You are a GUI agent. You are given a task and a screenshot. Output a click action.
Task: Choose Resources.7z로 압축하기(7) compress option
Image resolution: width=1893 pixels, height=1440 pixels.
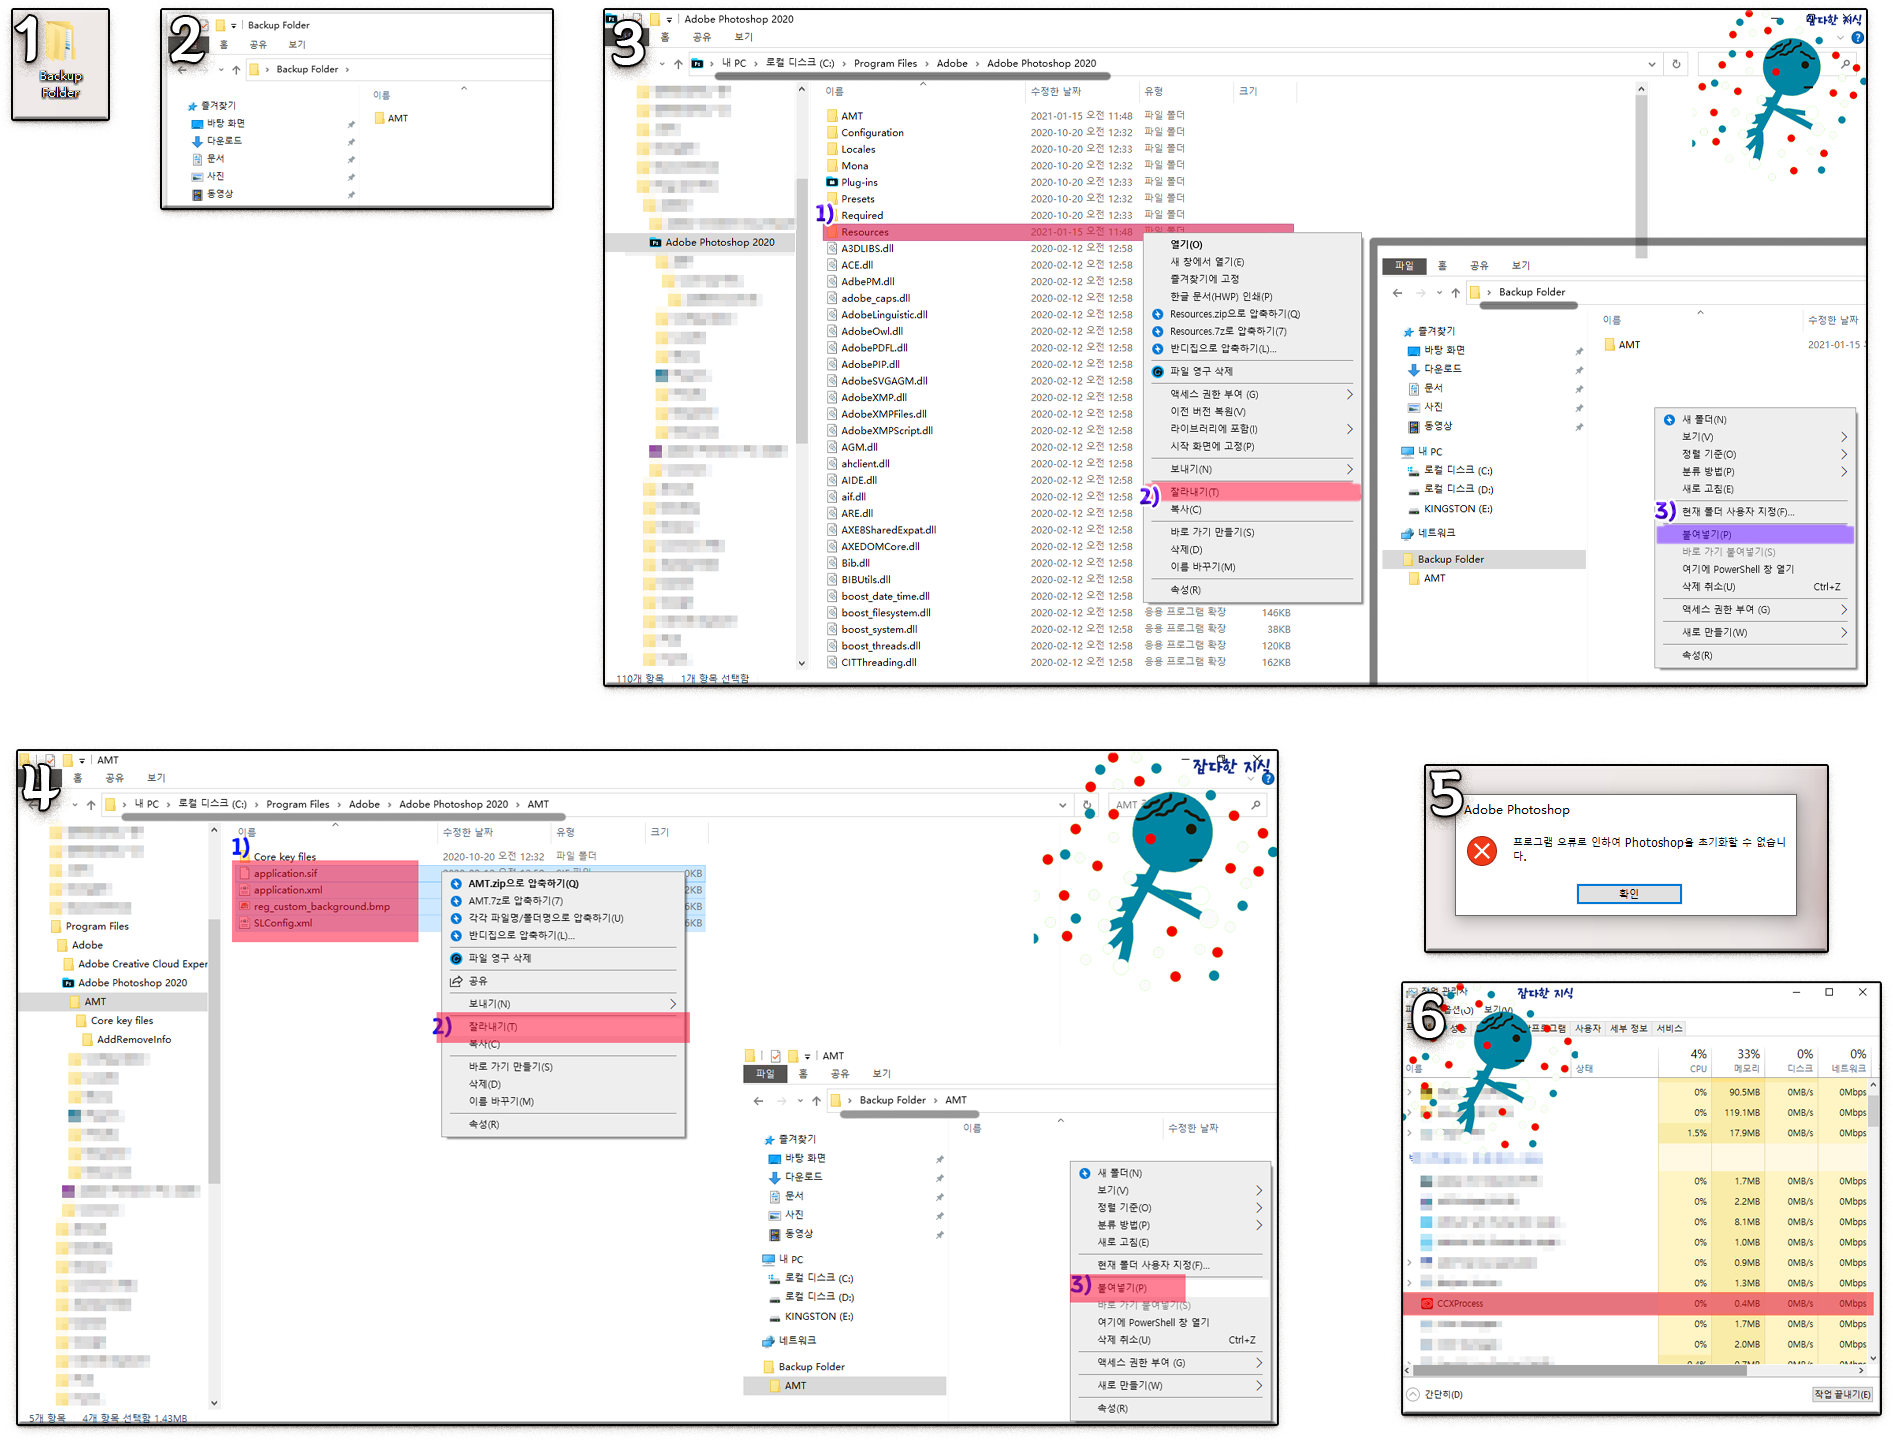pyautogui.click(x=1227, y=331)
